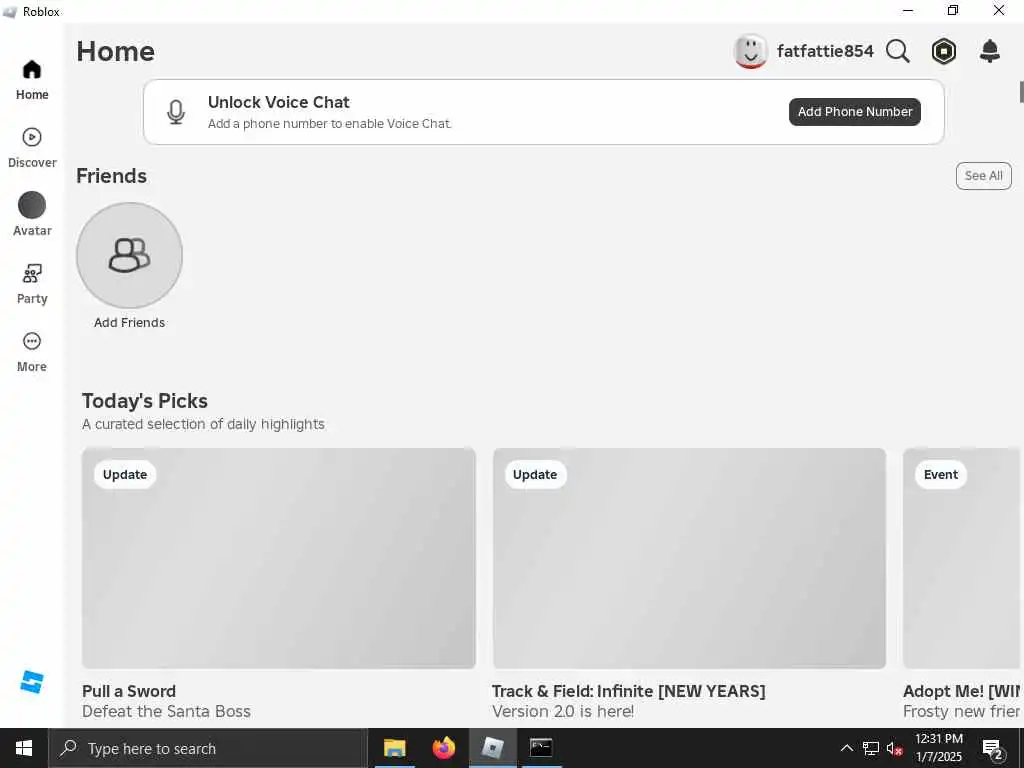
Task: Click 'Version 2.0 is here!' subtitle
Action: (563, 711)
